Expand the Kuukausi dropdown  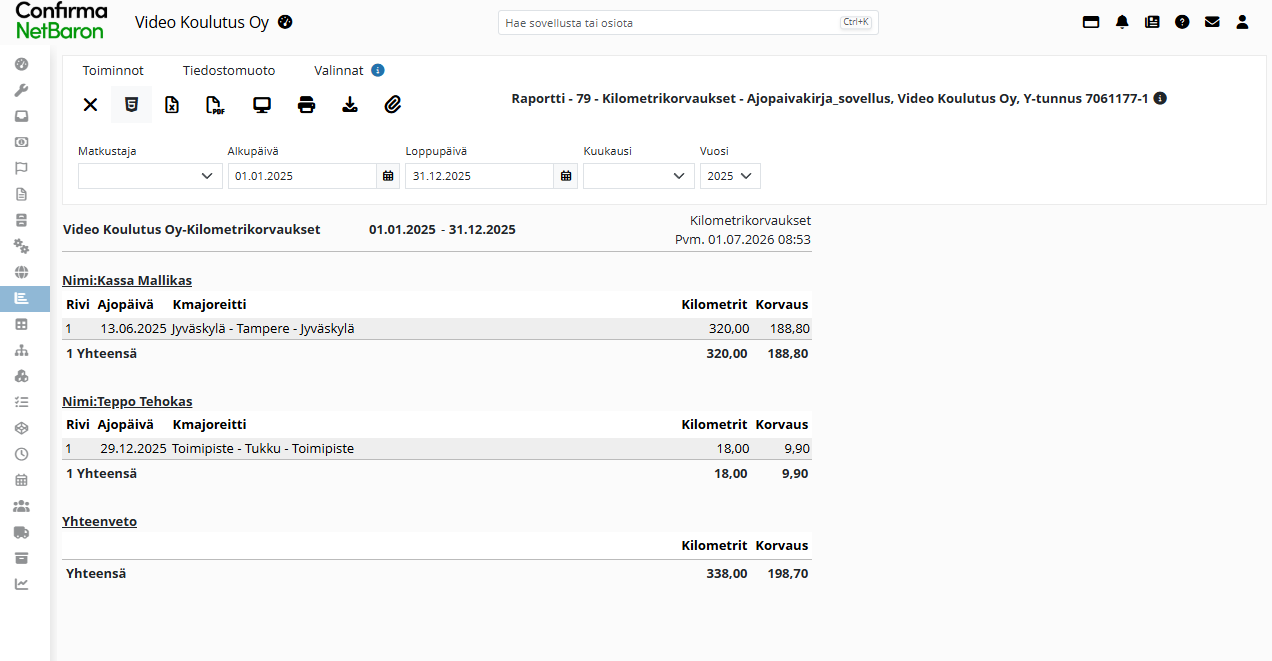(638, 176)
